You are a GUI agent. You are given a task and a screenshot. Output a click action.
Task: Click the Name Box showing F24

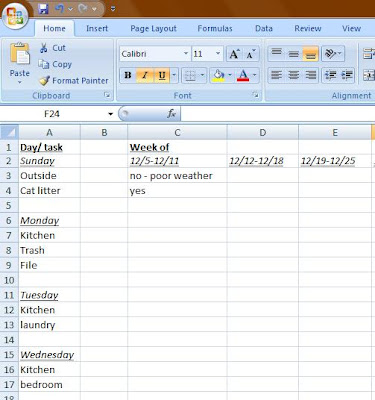[53, 114]
